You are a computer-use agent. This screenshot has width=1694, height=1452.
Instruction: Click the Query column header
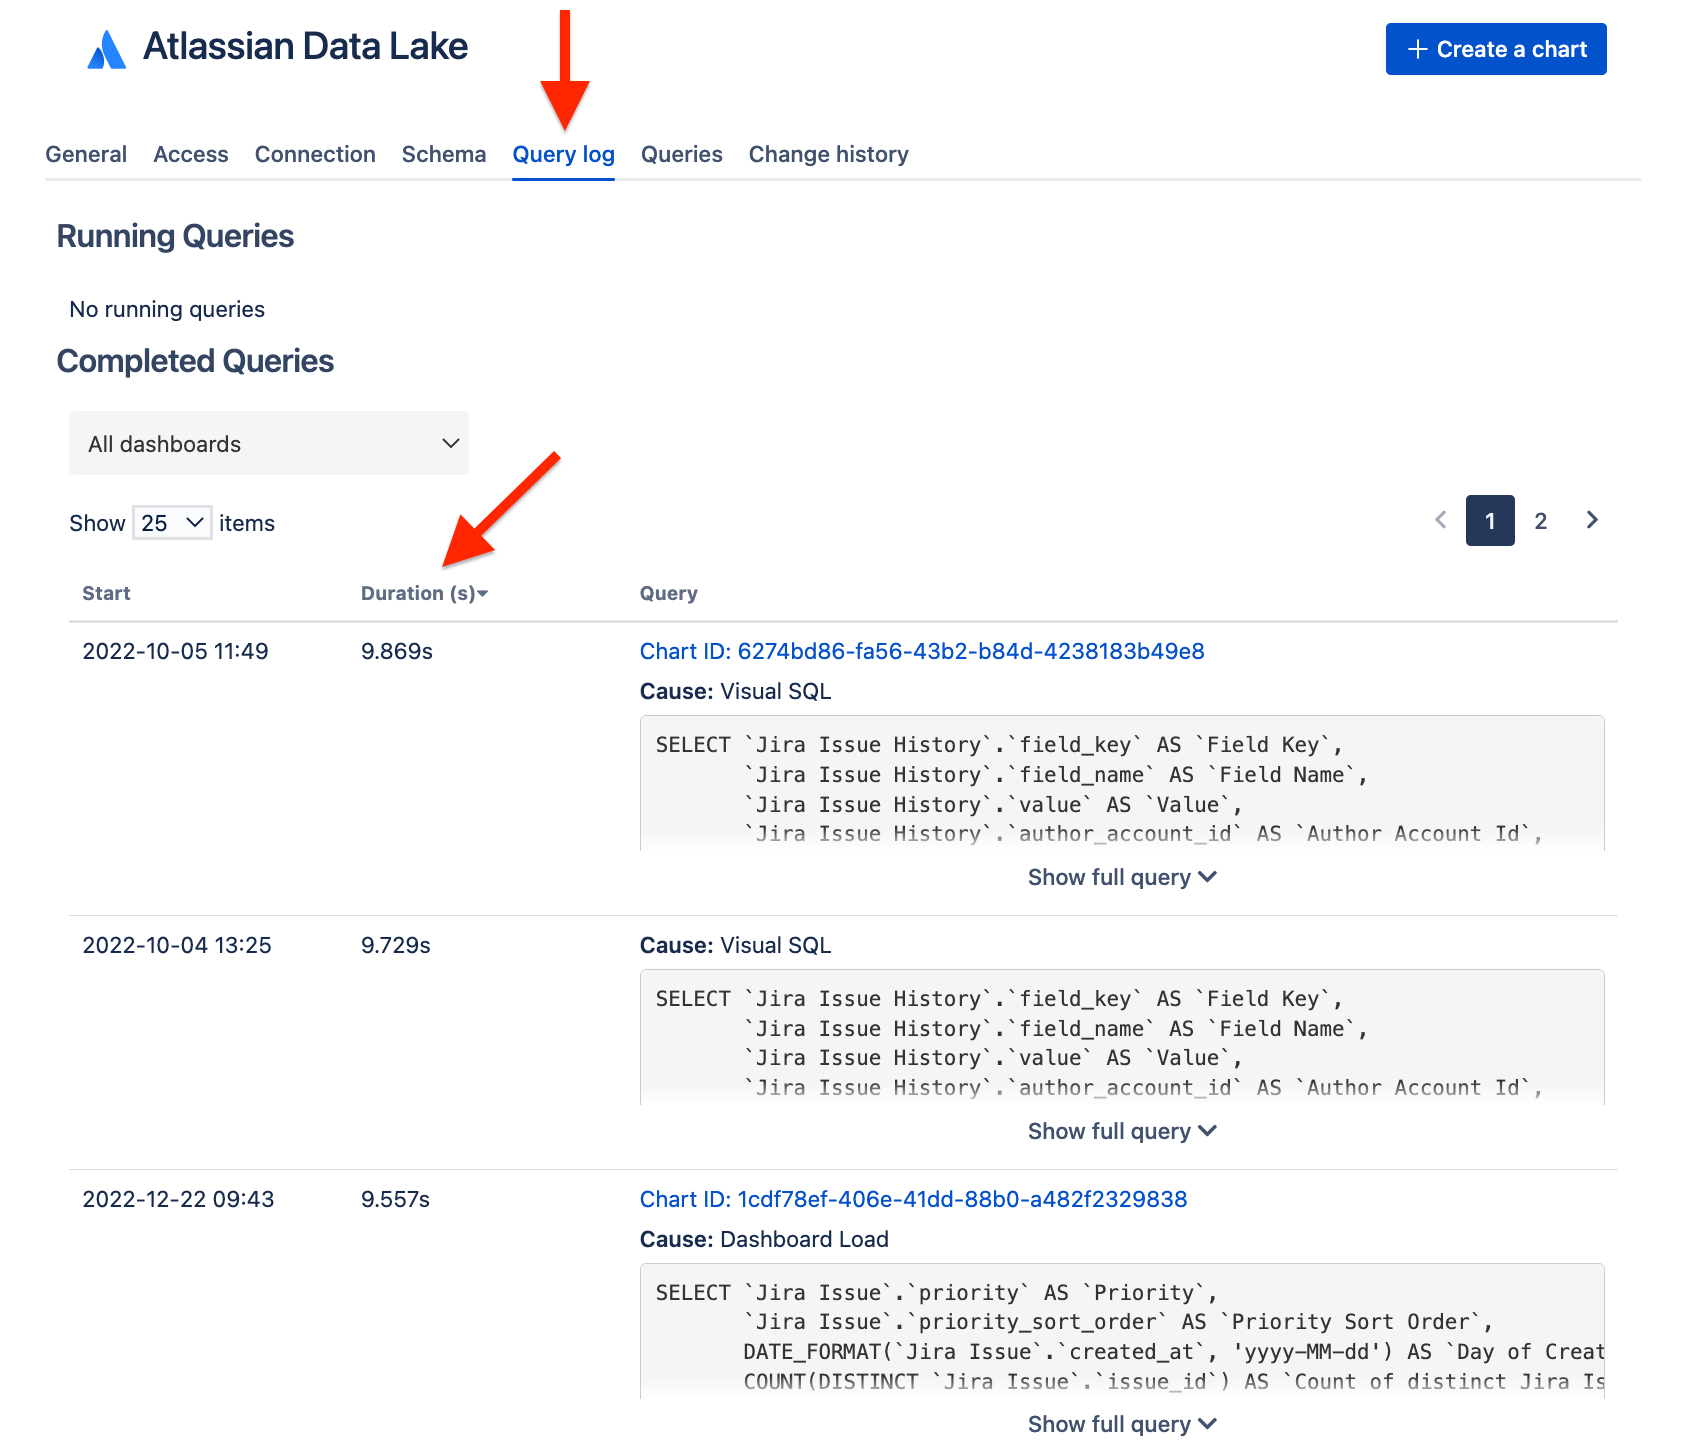click(669, 593)
